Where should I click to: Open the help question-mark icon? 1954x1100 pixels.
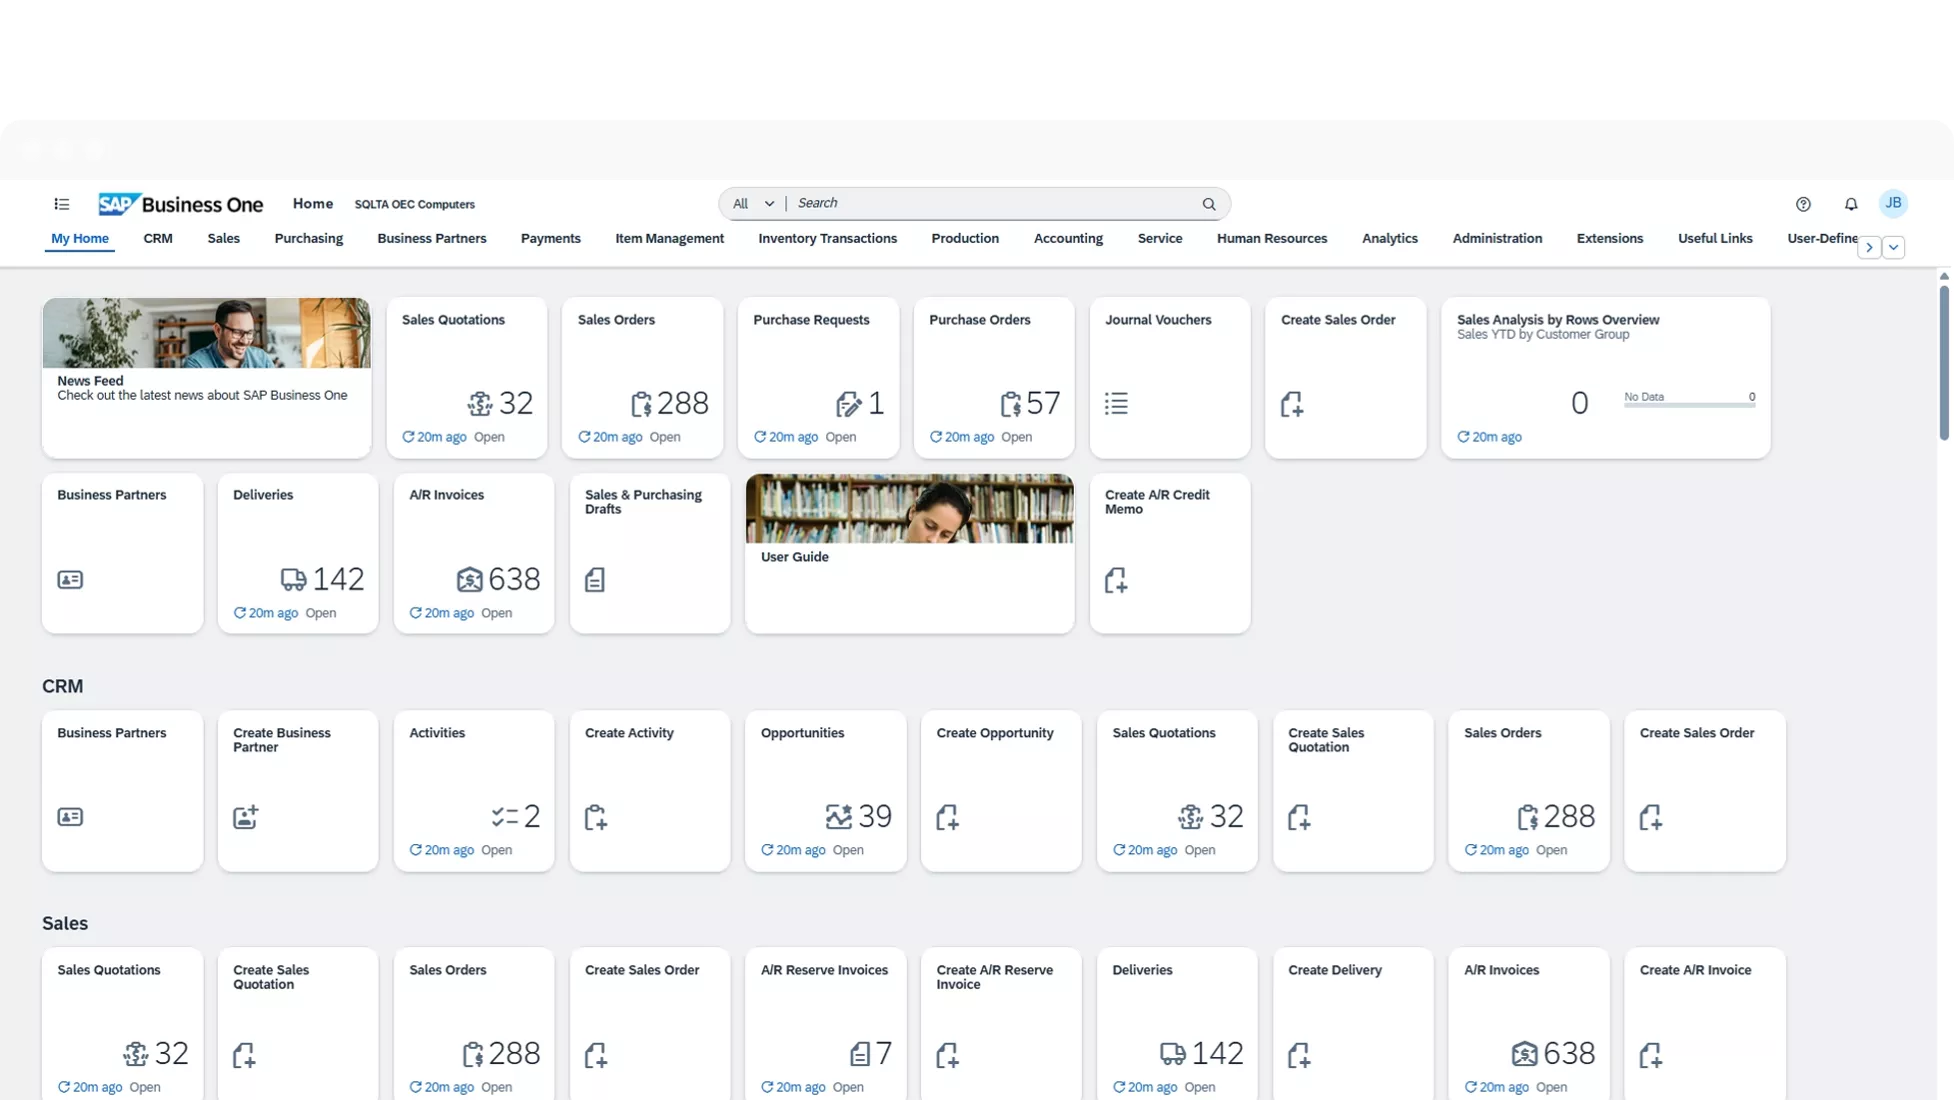tap(1803, 204)
